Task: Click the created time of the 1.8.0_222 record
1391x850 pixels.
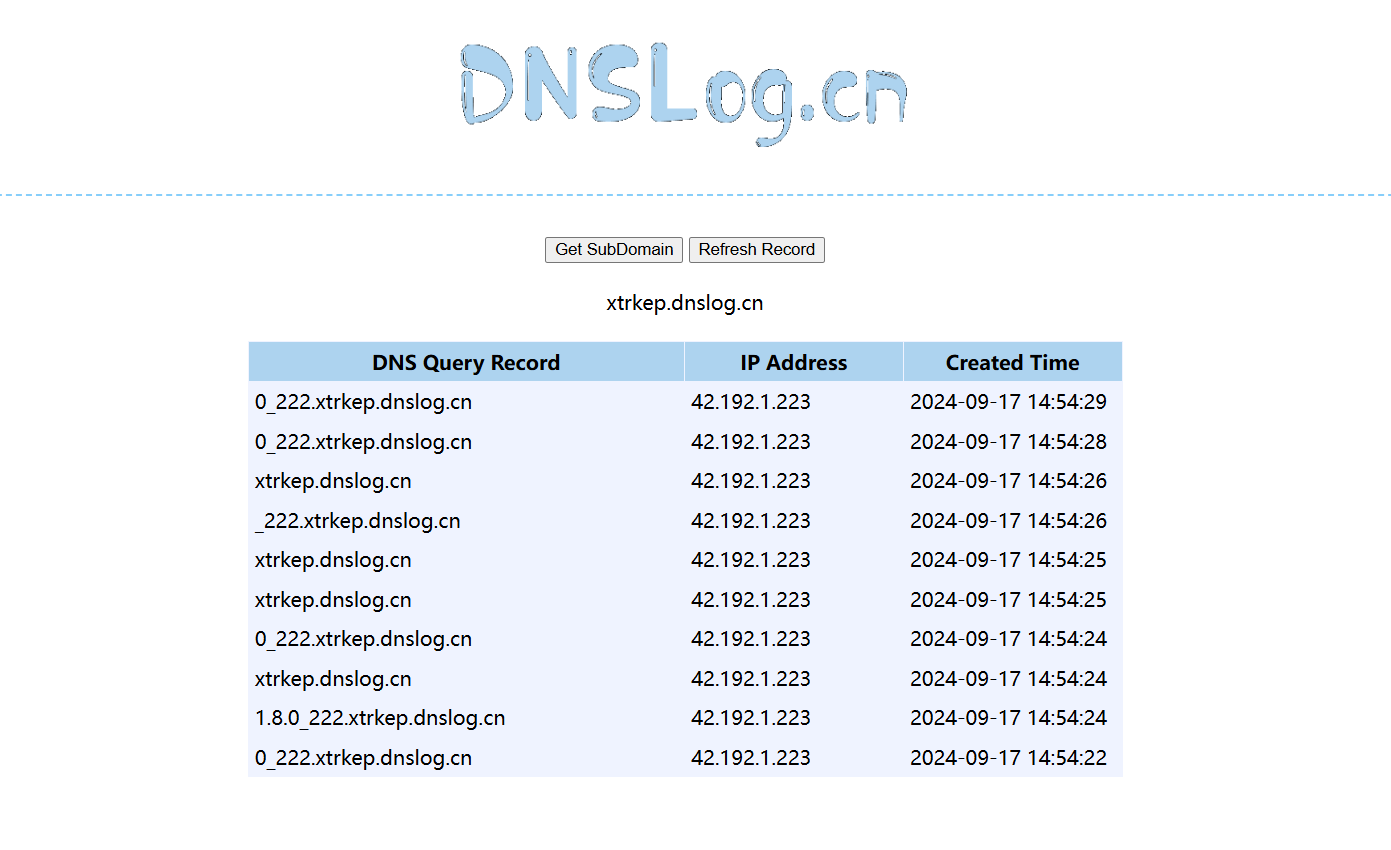Action: pyautogui.click(x=1008, y=718)
